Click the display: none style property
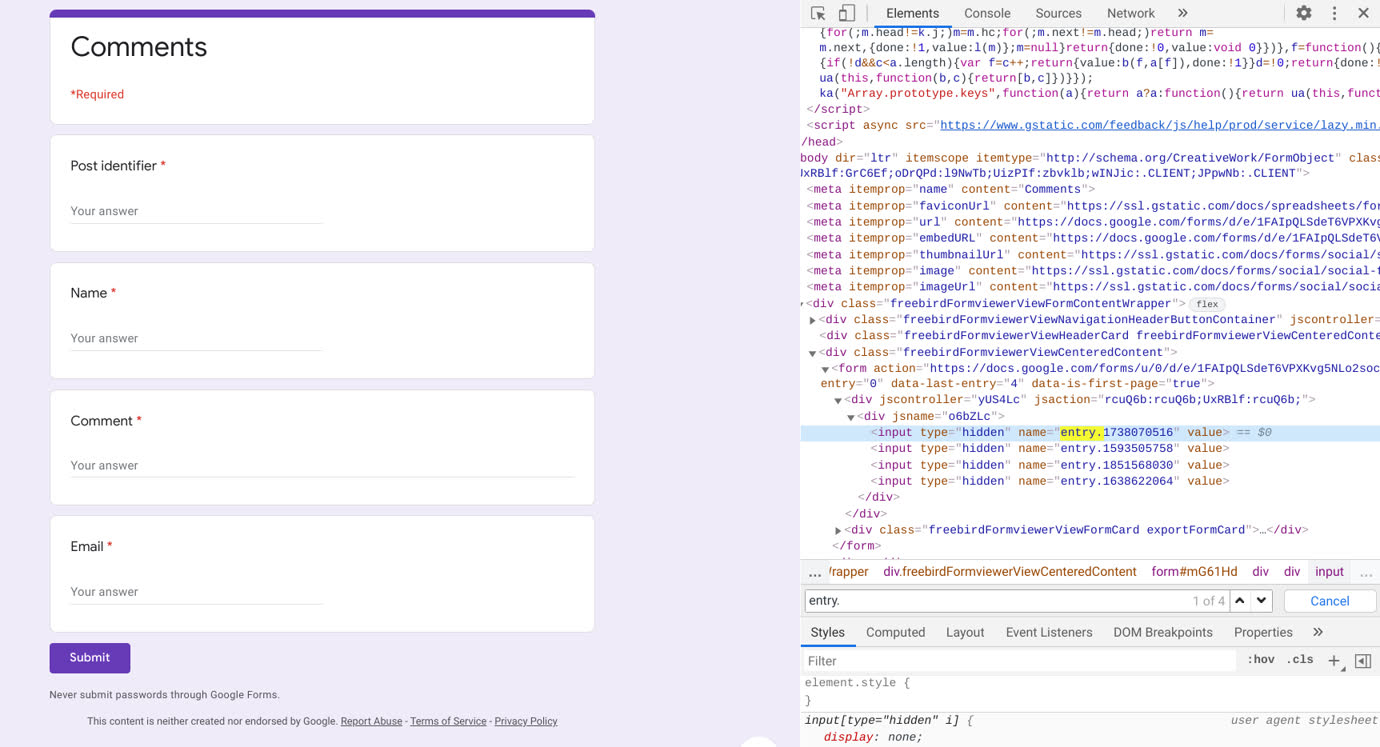This screenshot has height=747, width=1380. pyautogui.click(x=873, y=737)
